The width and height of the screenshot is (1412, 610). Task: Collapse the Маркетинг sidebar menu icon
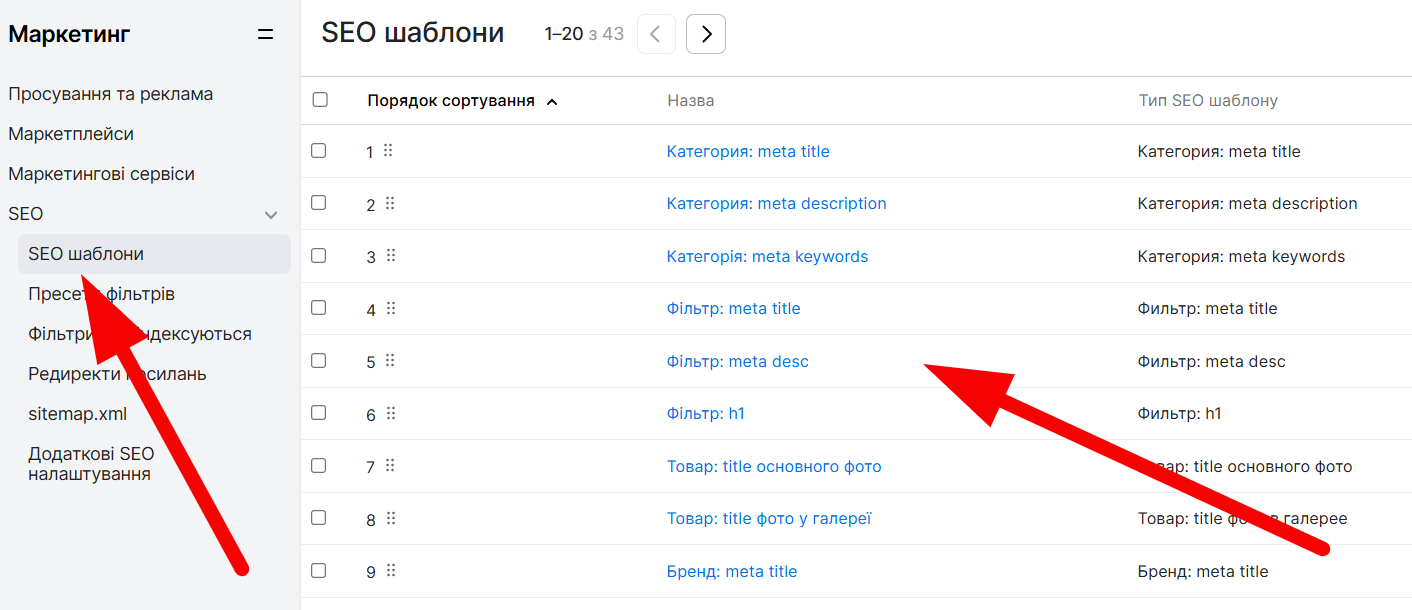point(265,34)
